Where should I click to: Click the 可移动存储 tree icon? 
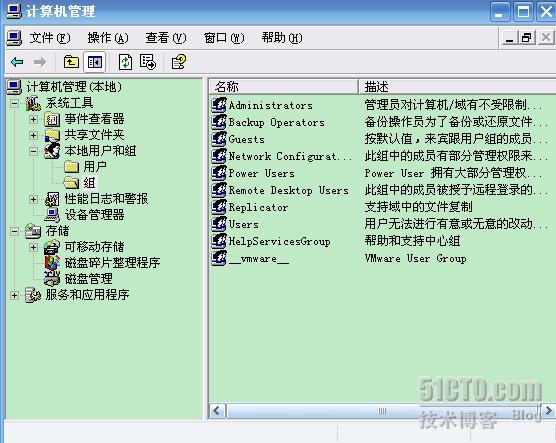coord(52,247)
